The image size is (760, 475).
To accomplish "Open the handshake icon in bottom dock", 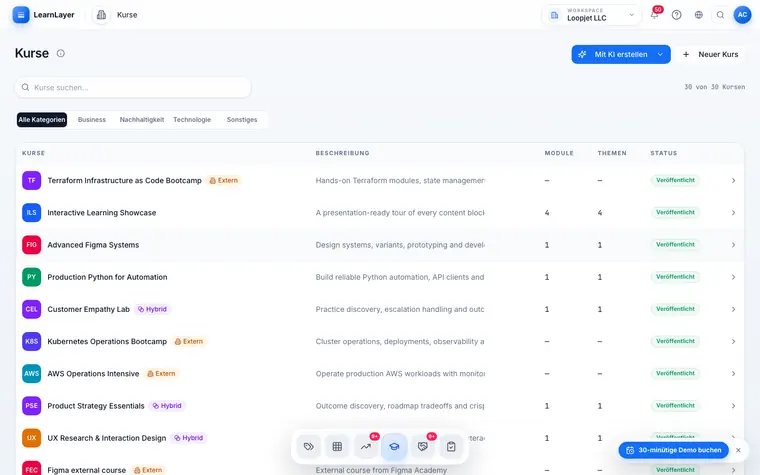I will (x=423, y=446).
